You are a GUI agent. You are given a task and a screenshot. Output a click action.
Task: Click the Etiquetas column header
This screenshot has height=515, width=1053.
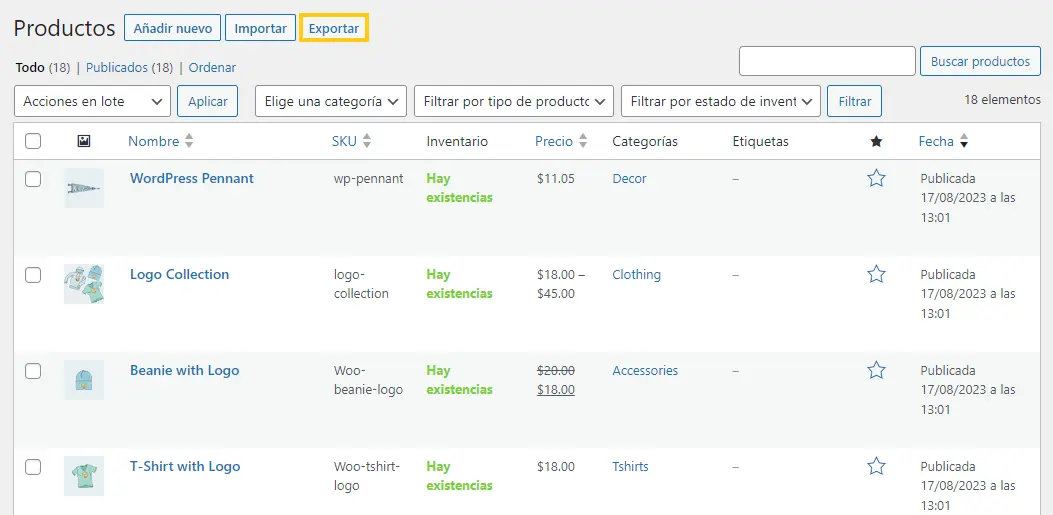click(761, 141)
